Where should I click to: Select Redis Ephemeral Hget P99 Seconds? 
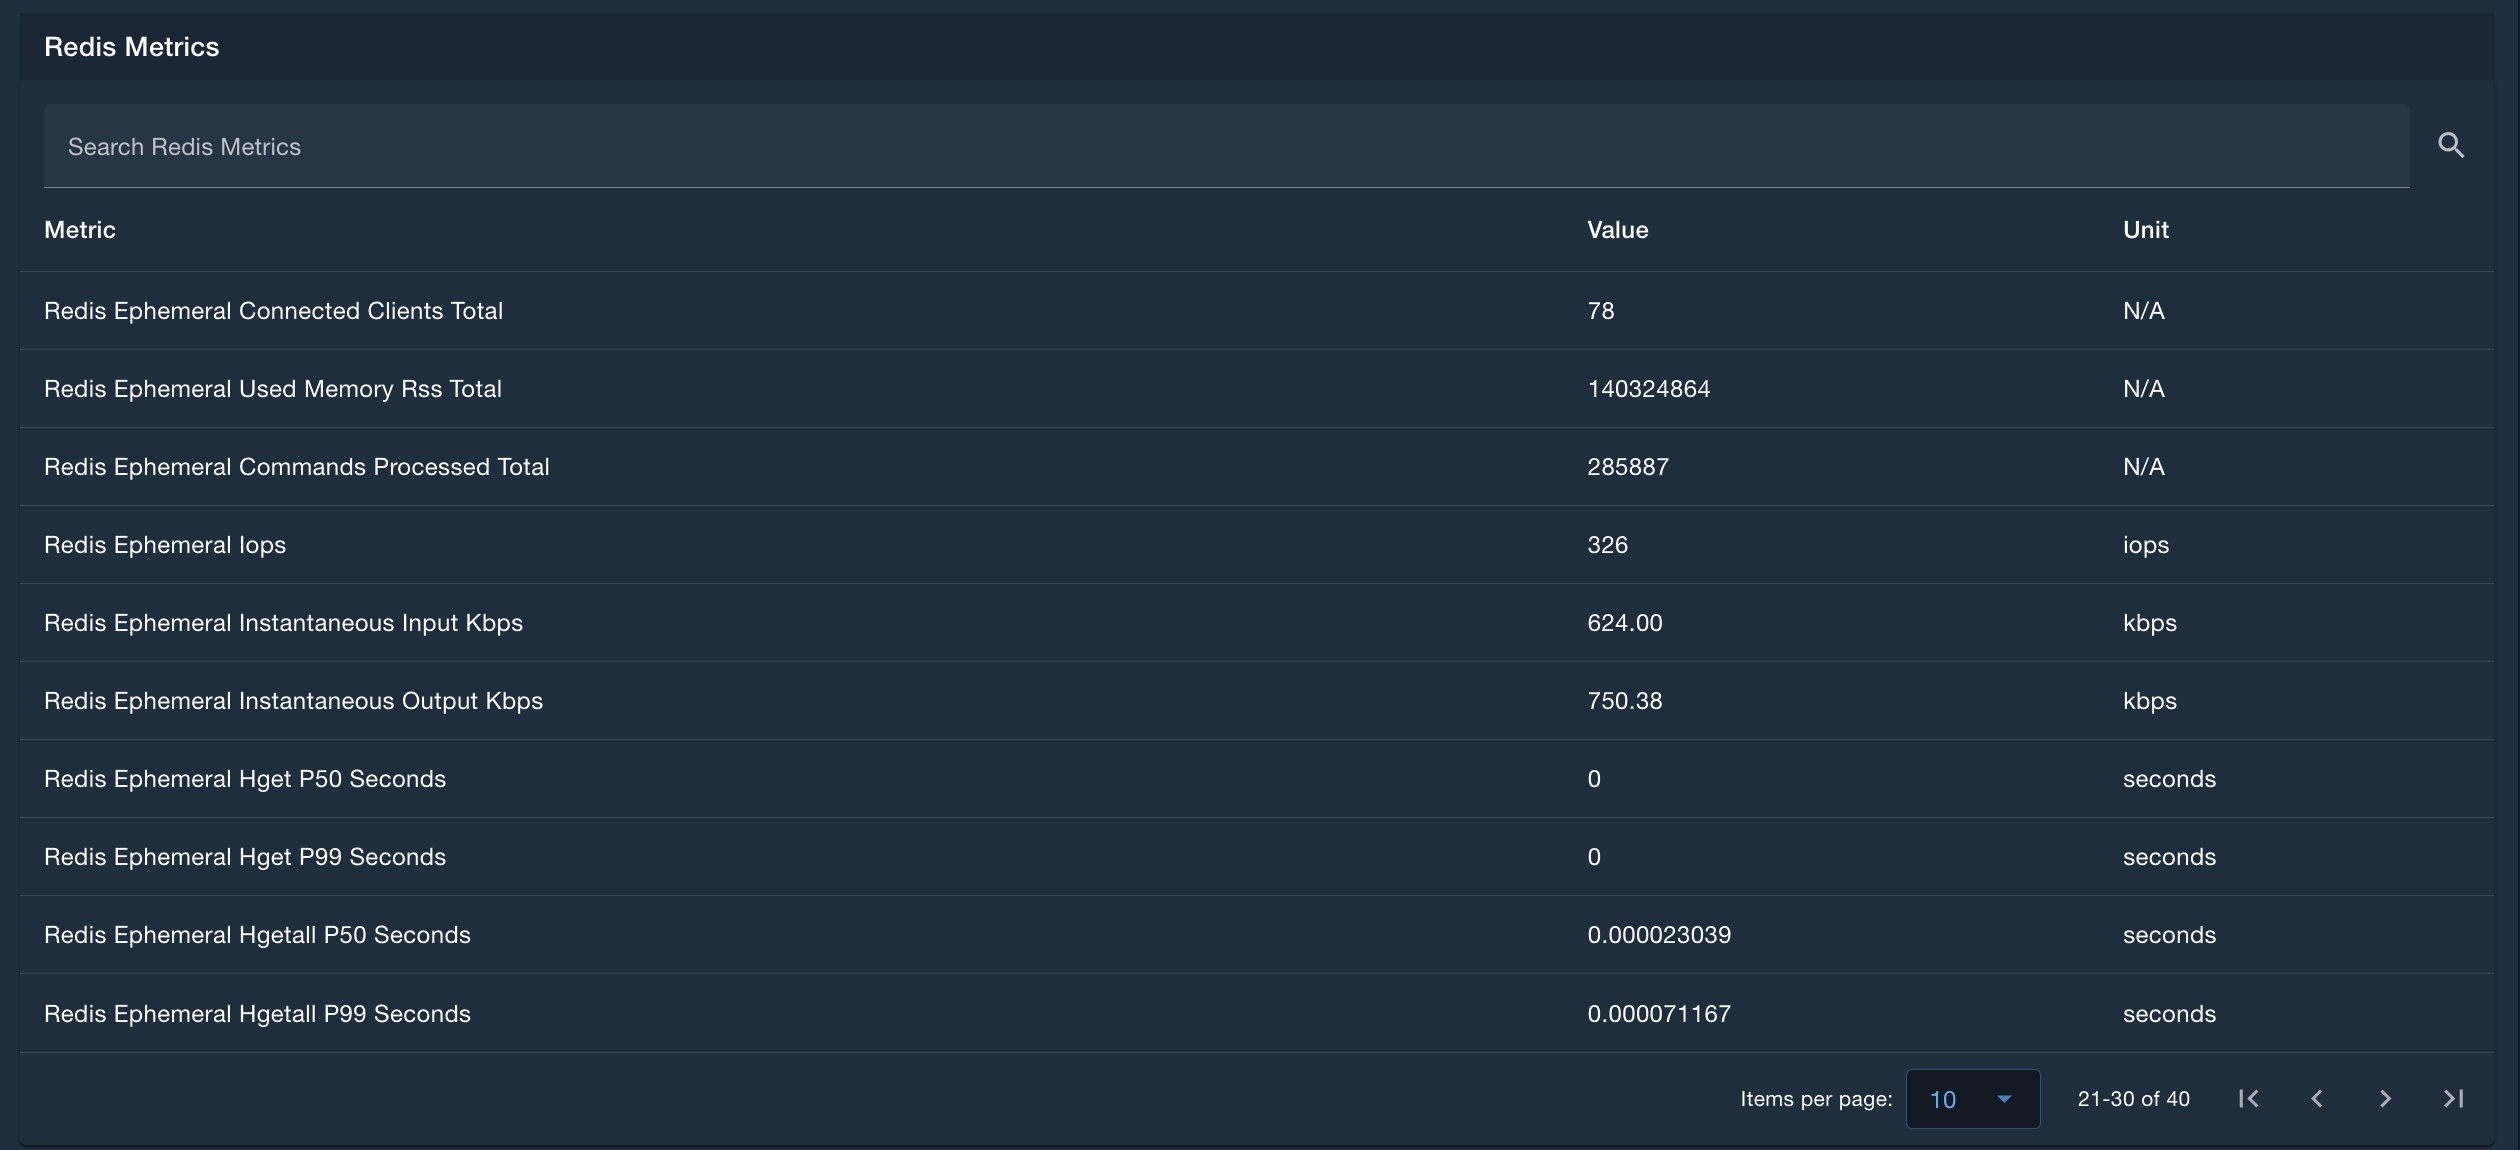point(1256,857)
